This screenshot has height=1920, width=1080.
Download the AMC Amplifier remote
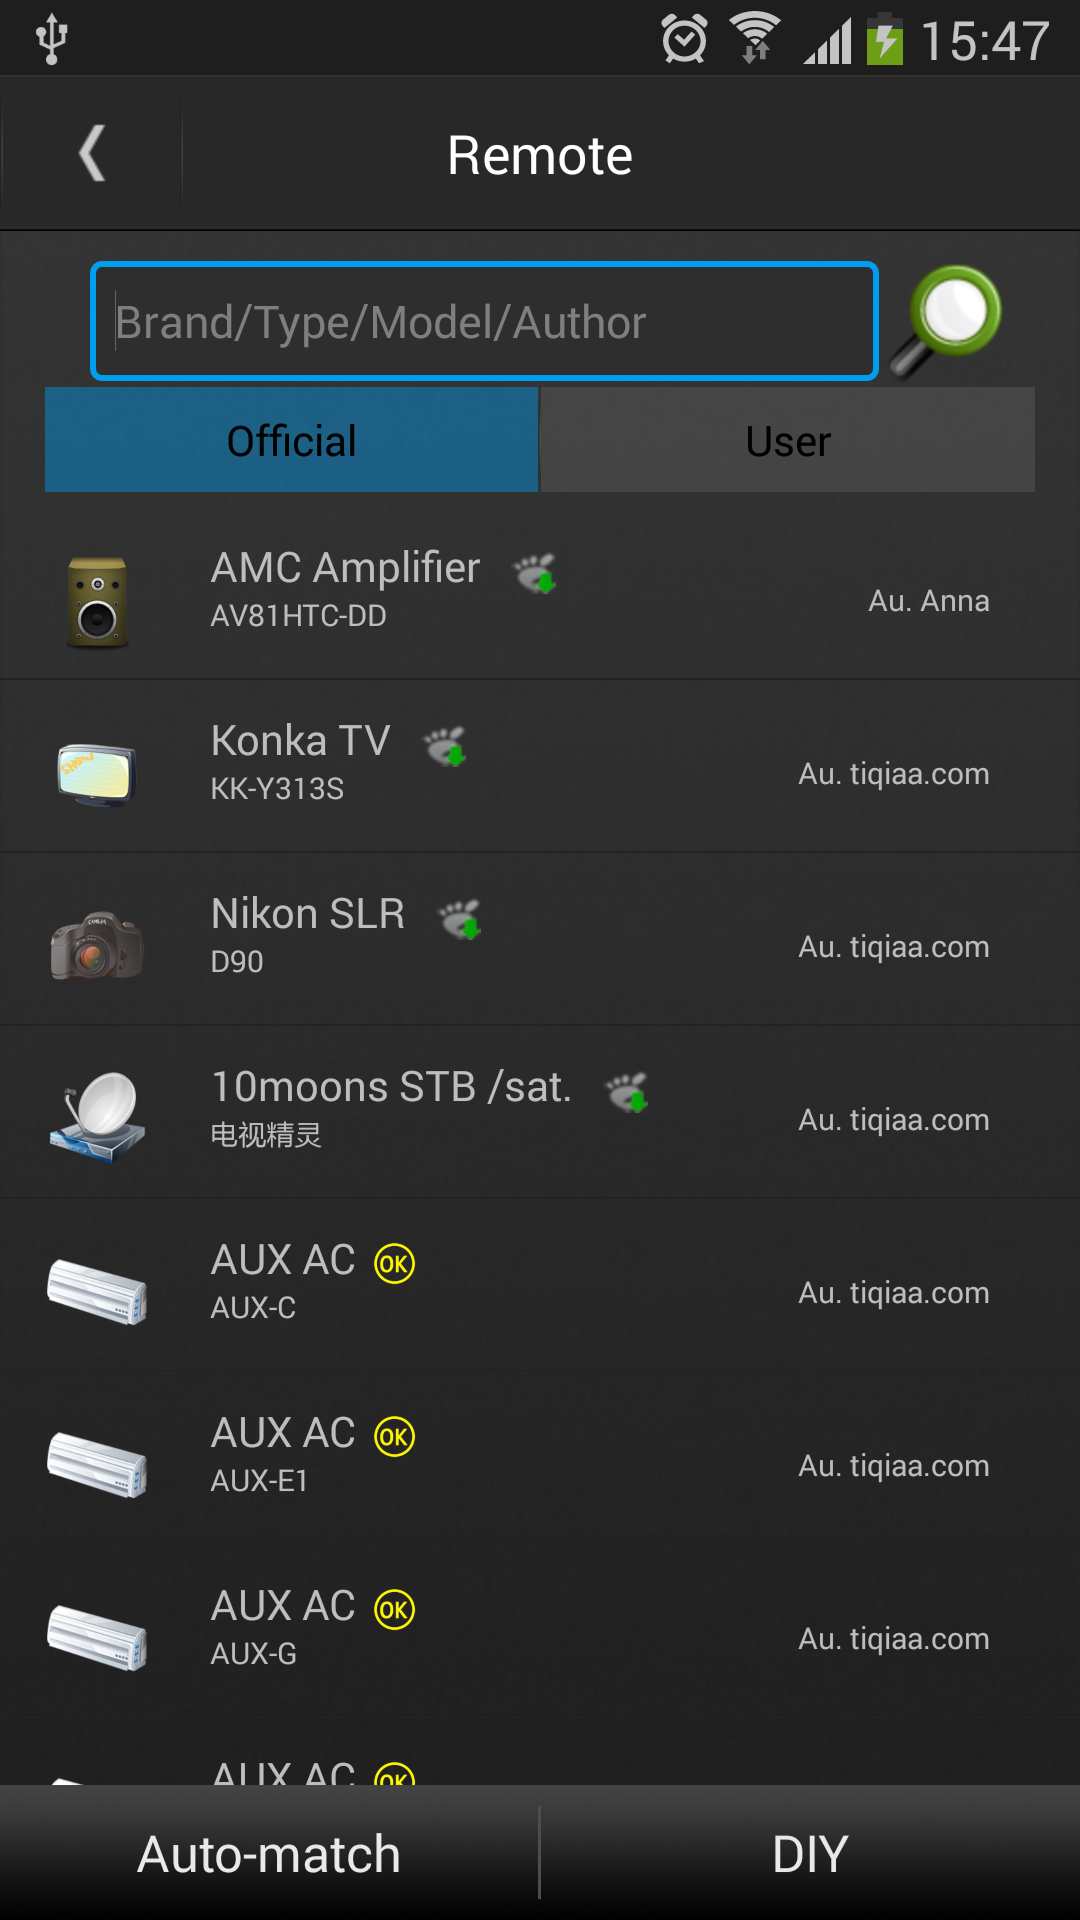pos(535,573)
